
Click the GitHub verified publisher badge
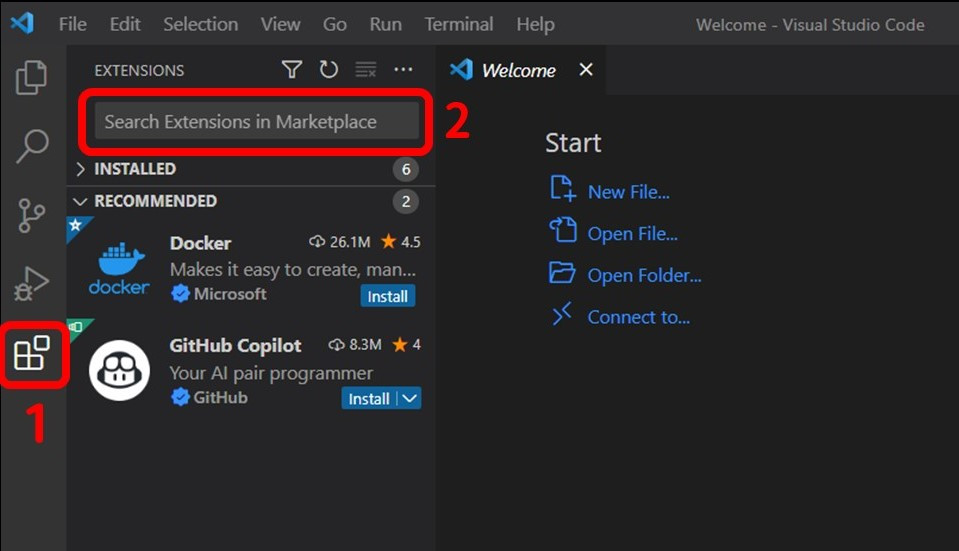pyautogui.click(x=180, y=398)
